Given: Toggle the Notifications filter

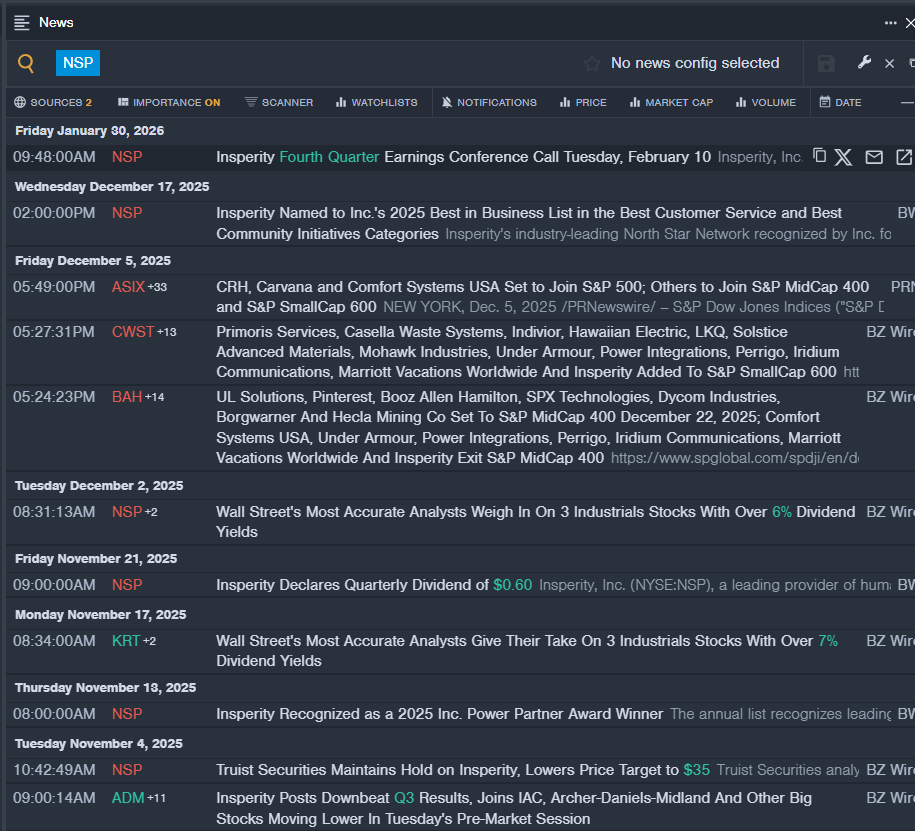Looking at the screenshot, I should (x=489, y=102).
